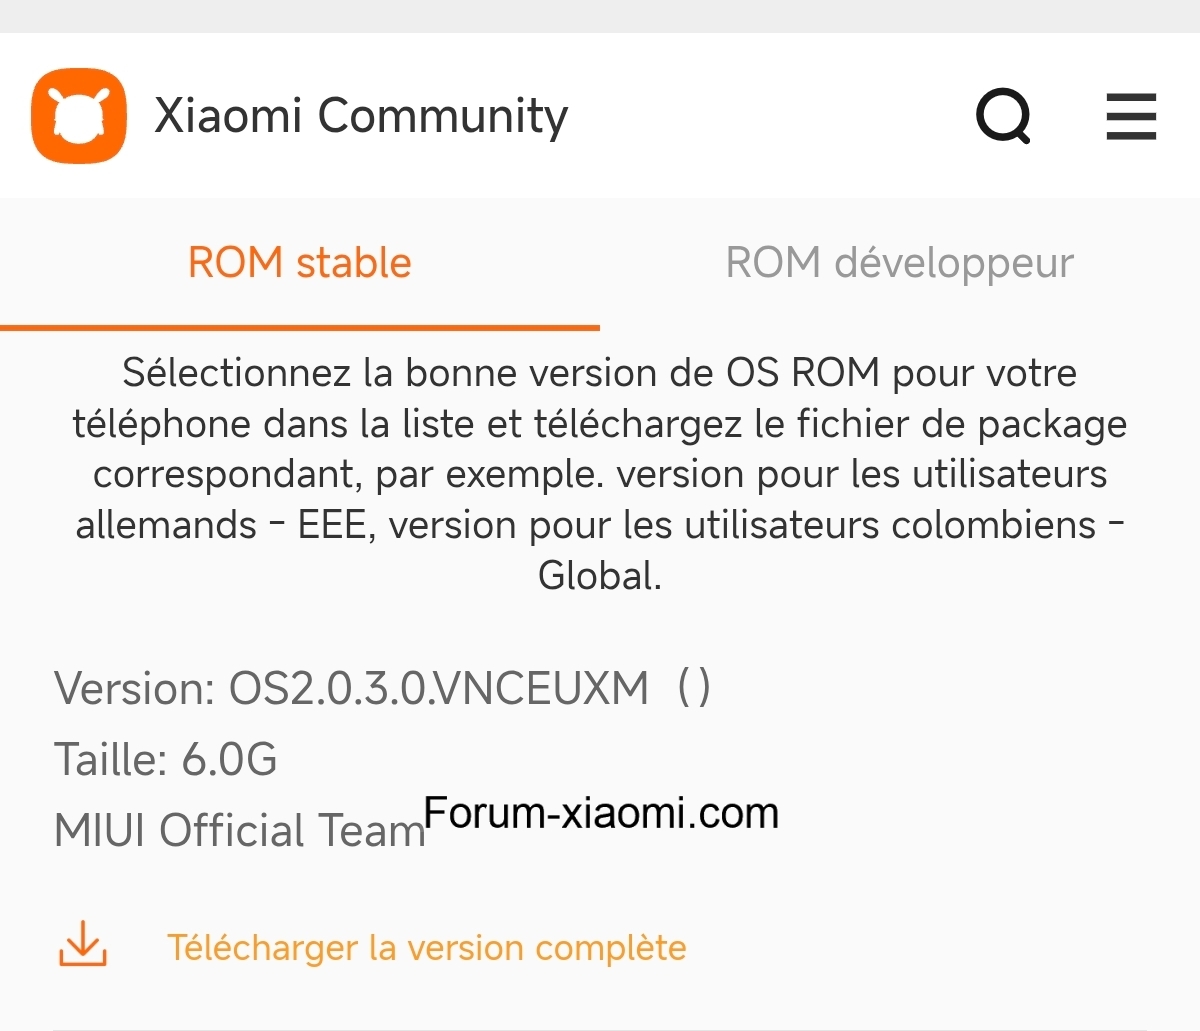Click the word Global. in the description
Image resolution: width=1200 pixels, height=1031 pixels.
click(x=600, y=576)
